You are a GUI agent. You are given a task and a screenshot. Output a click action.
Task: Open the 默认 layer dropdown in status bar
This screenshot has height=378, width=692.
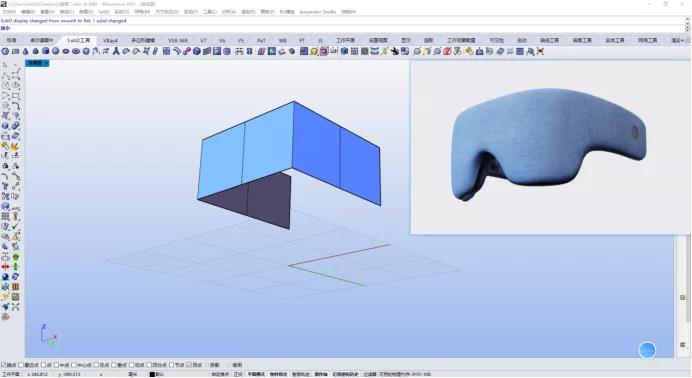click(x=157, y=374)
